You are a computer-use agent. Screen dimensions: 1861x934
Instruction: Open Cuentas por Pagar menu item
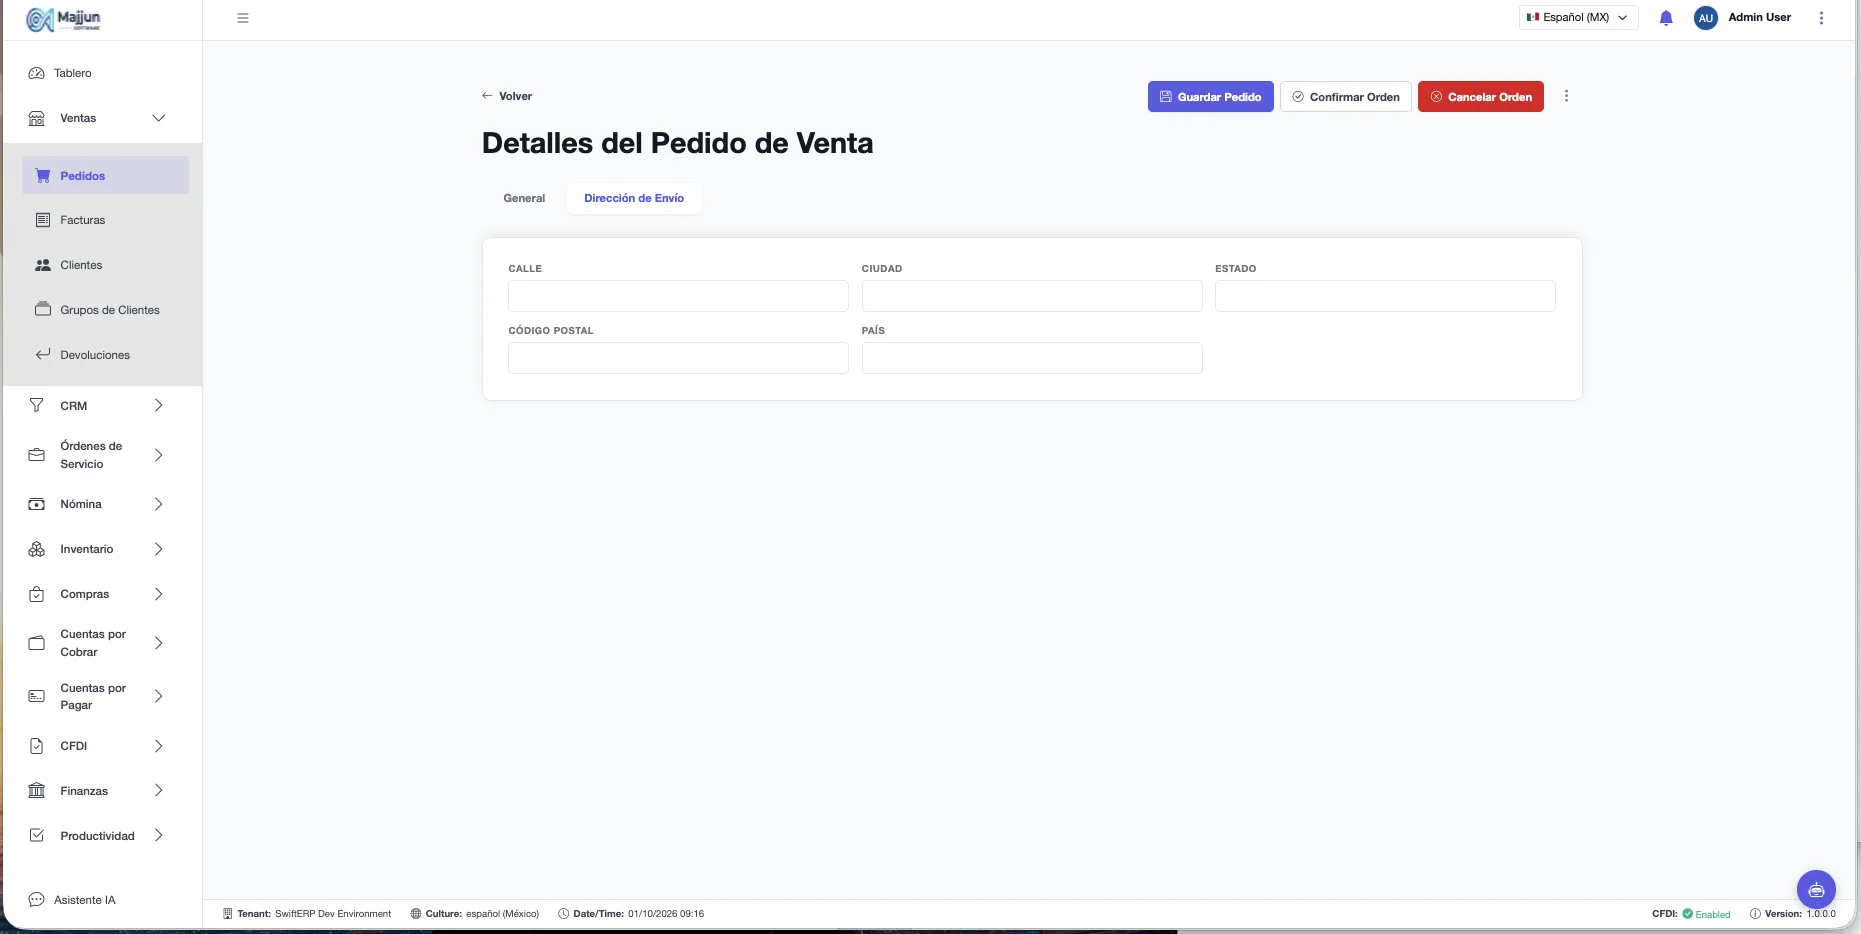click(x=95, y=696)
